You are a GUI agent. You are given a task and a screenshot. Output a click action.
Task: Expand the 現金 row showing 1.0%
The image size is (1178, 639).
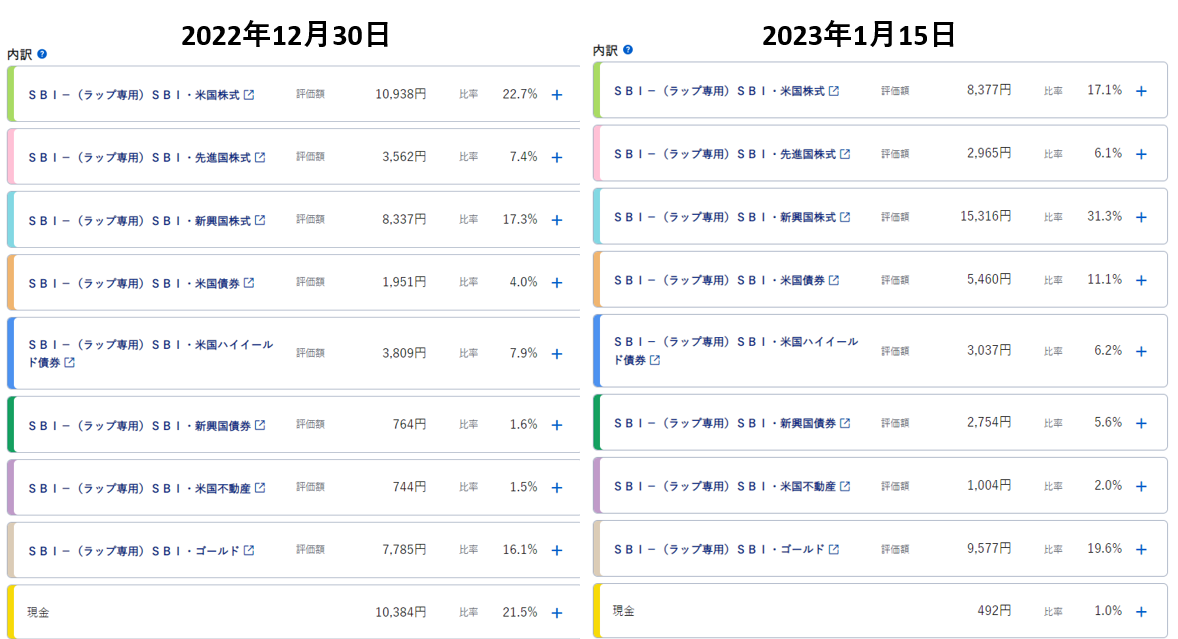(1141, 612)
